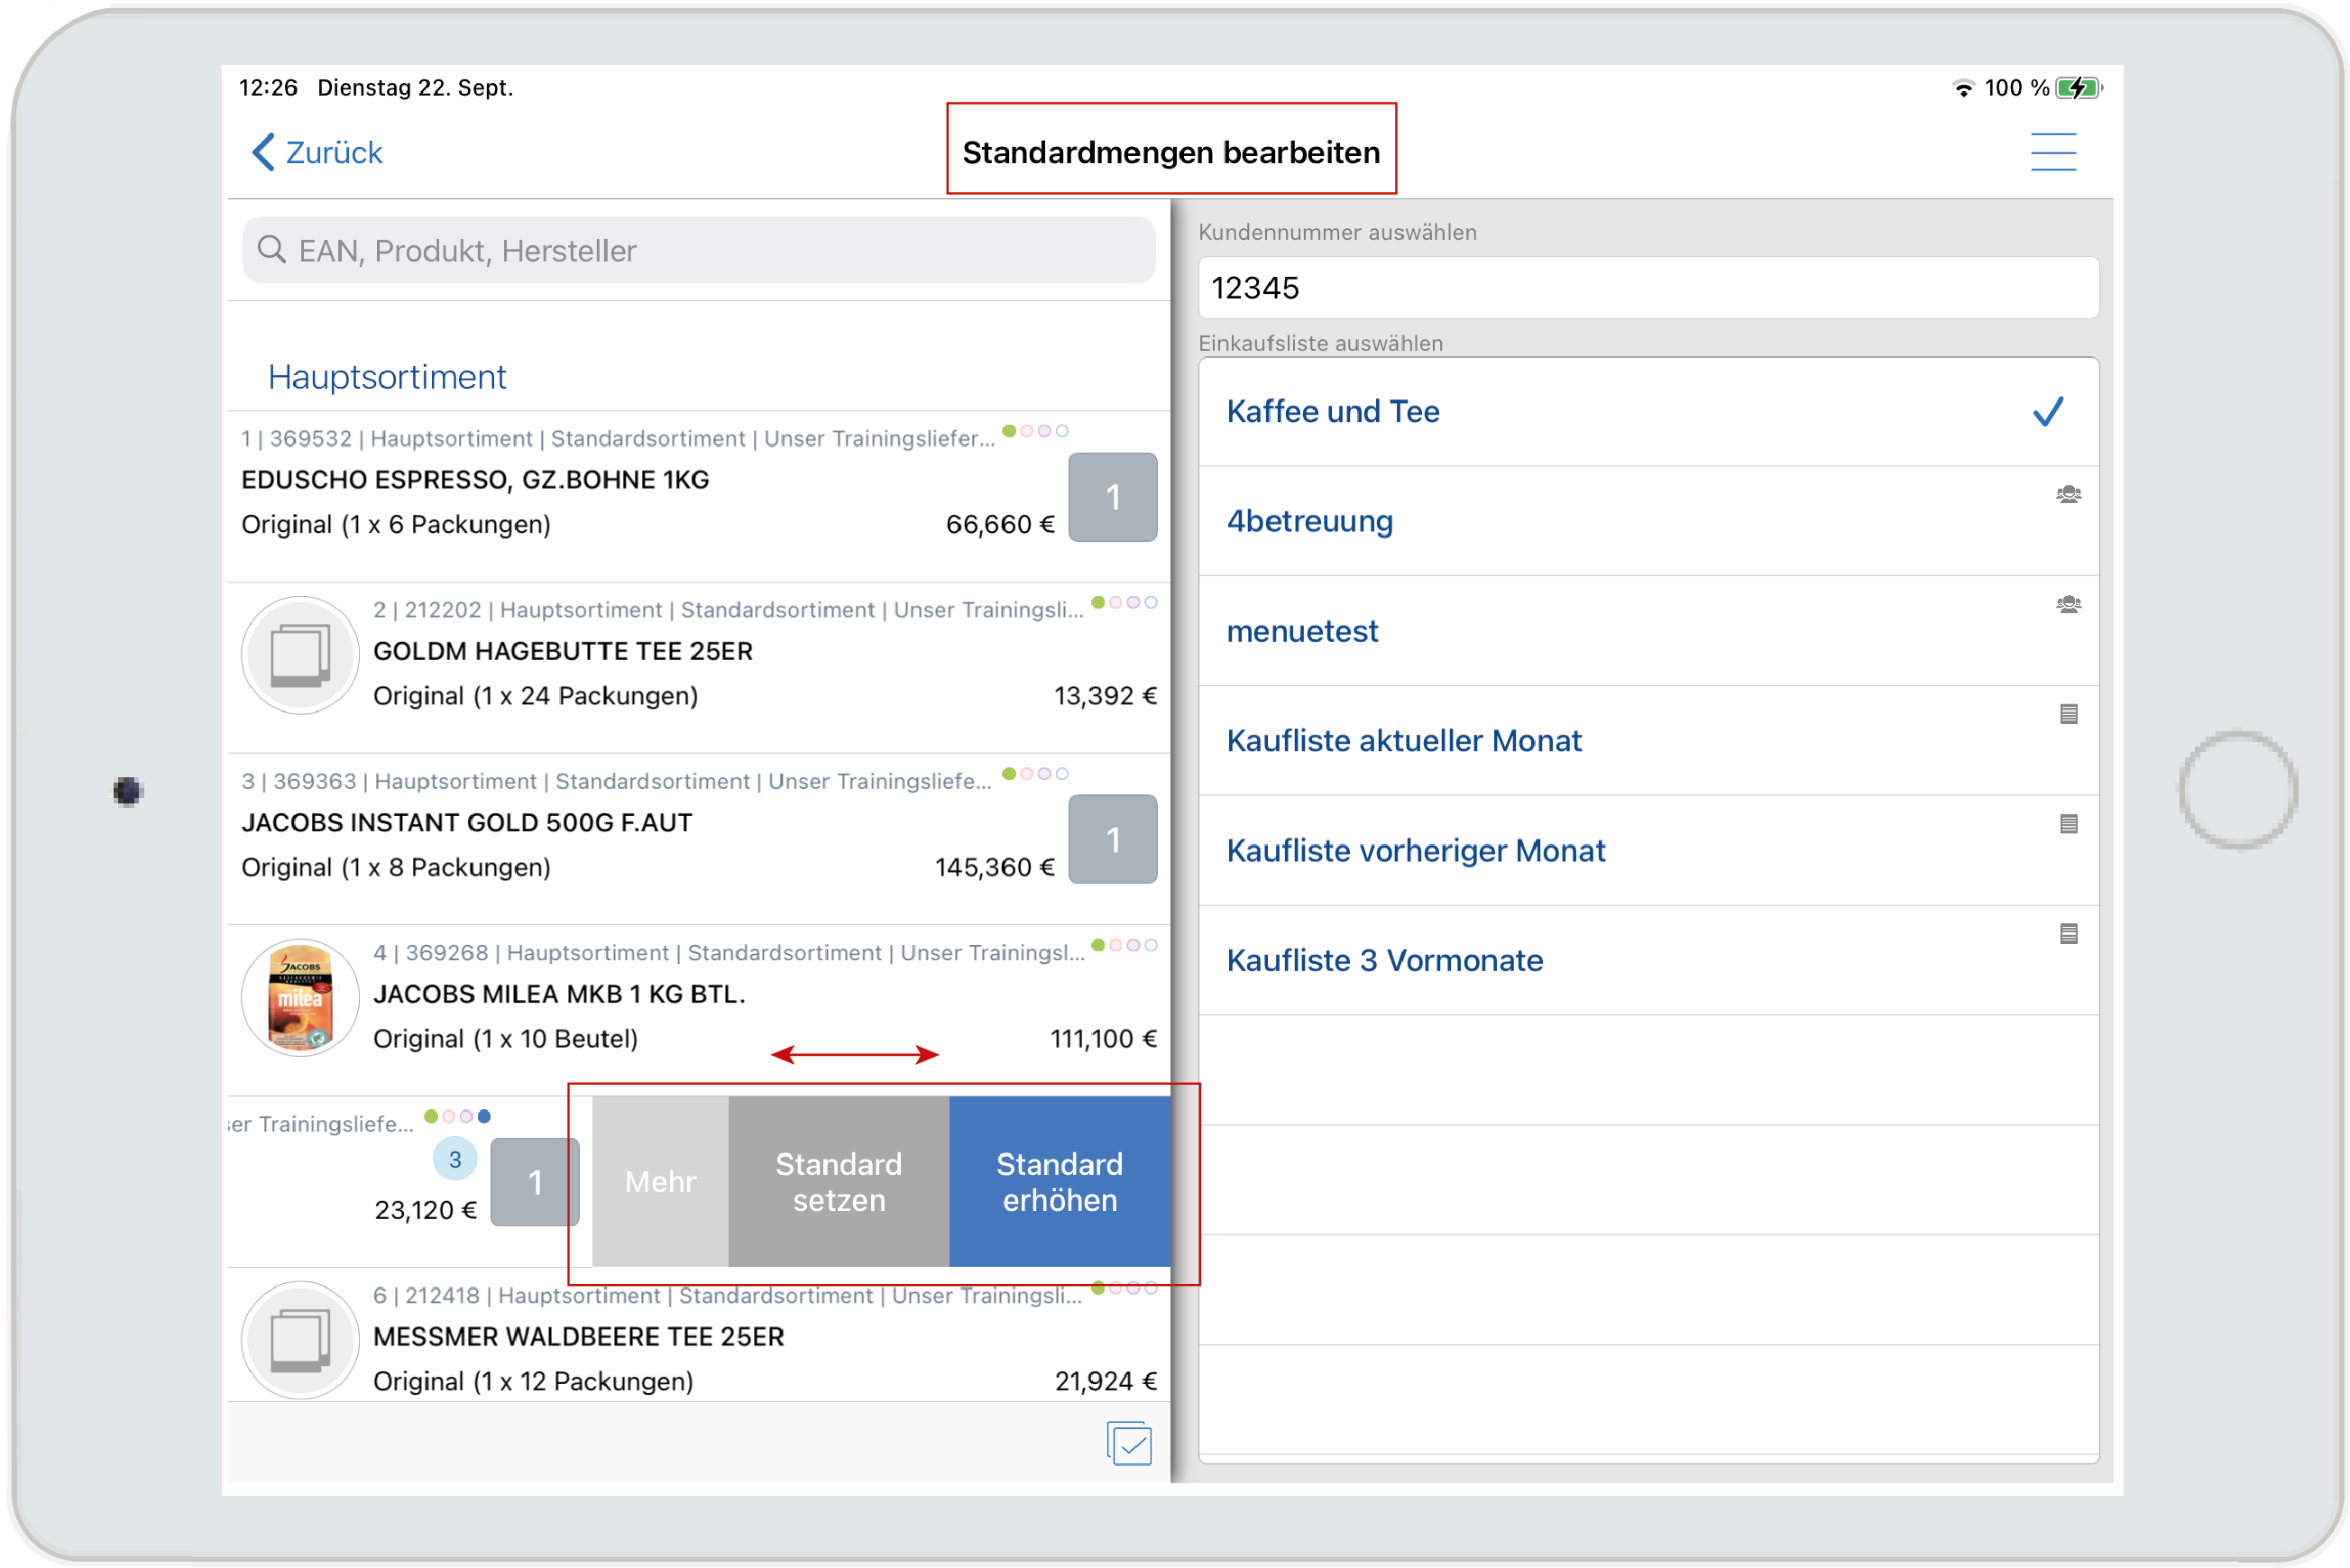This screenshot has height=1568, width=2350.
Task: Tap quantity box of Eduscho Espresso
Action: (x=1111, y=497)
